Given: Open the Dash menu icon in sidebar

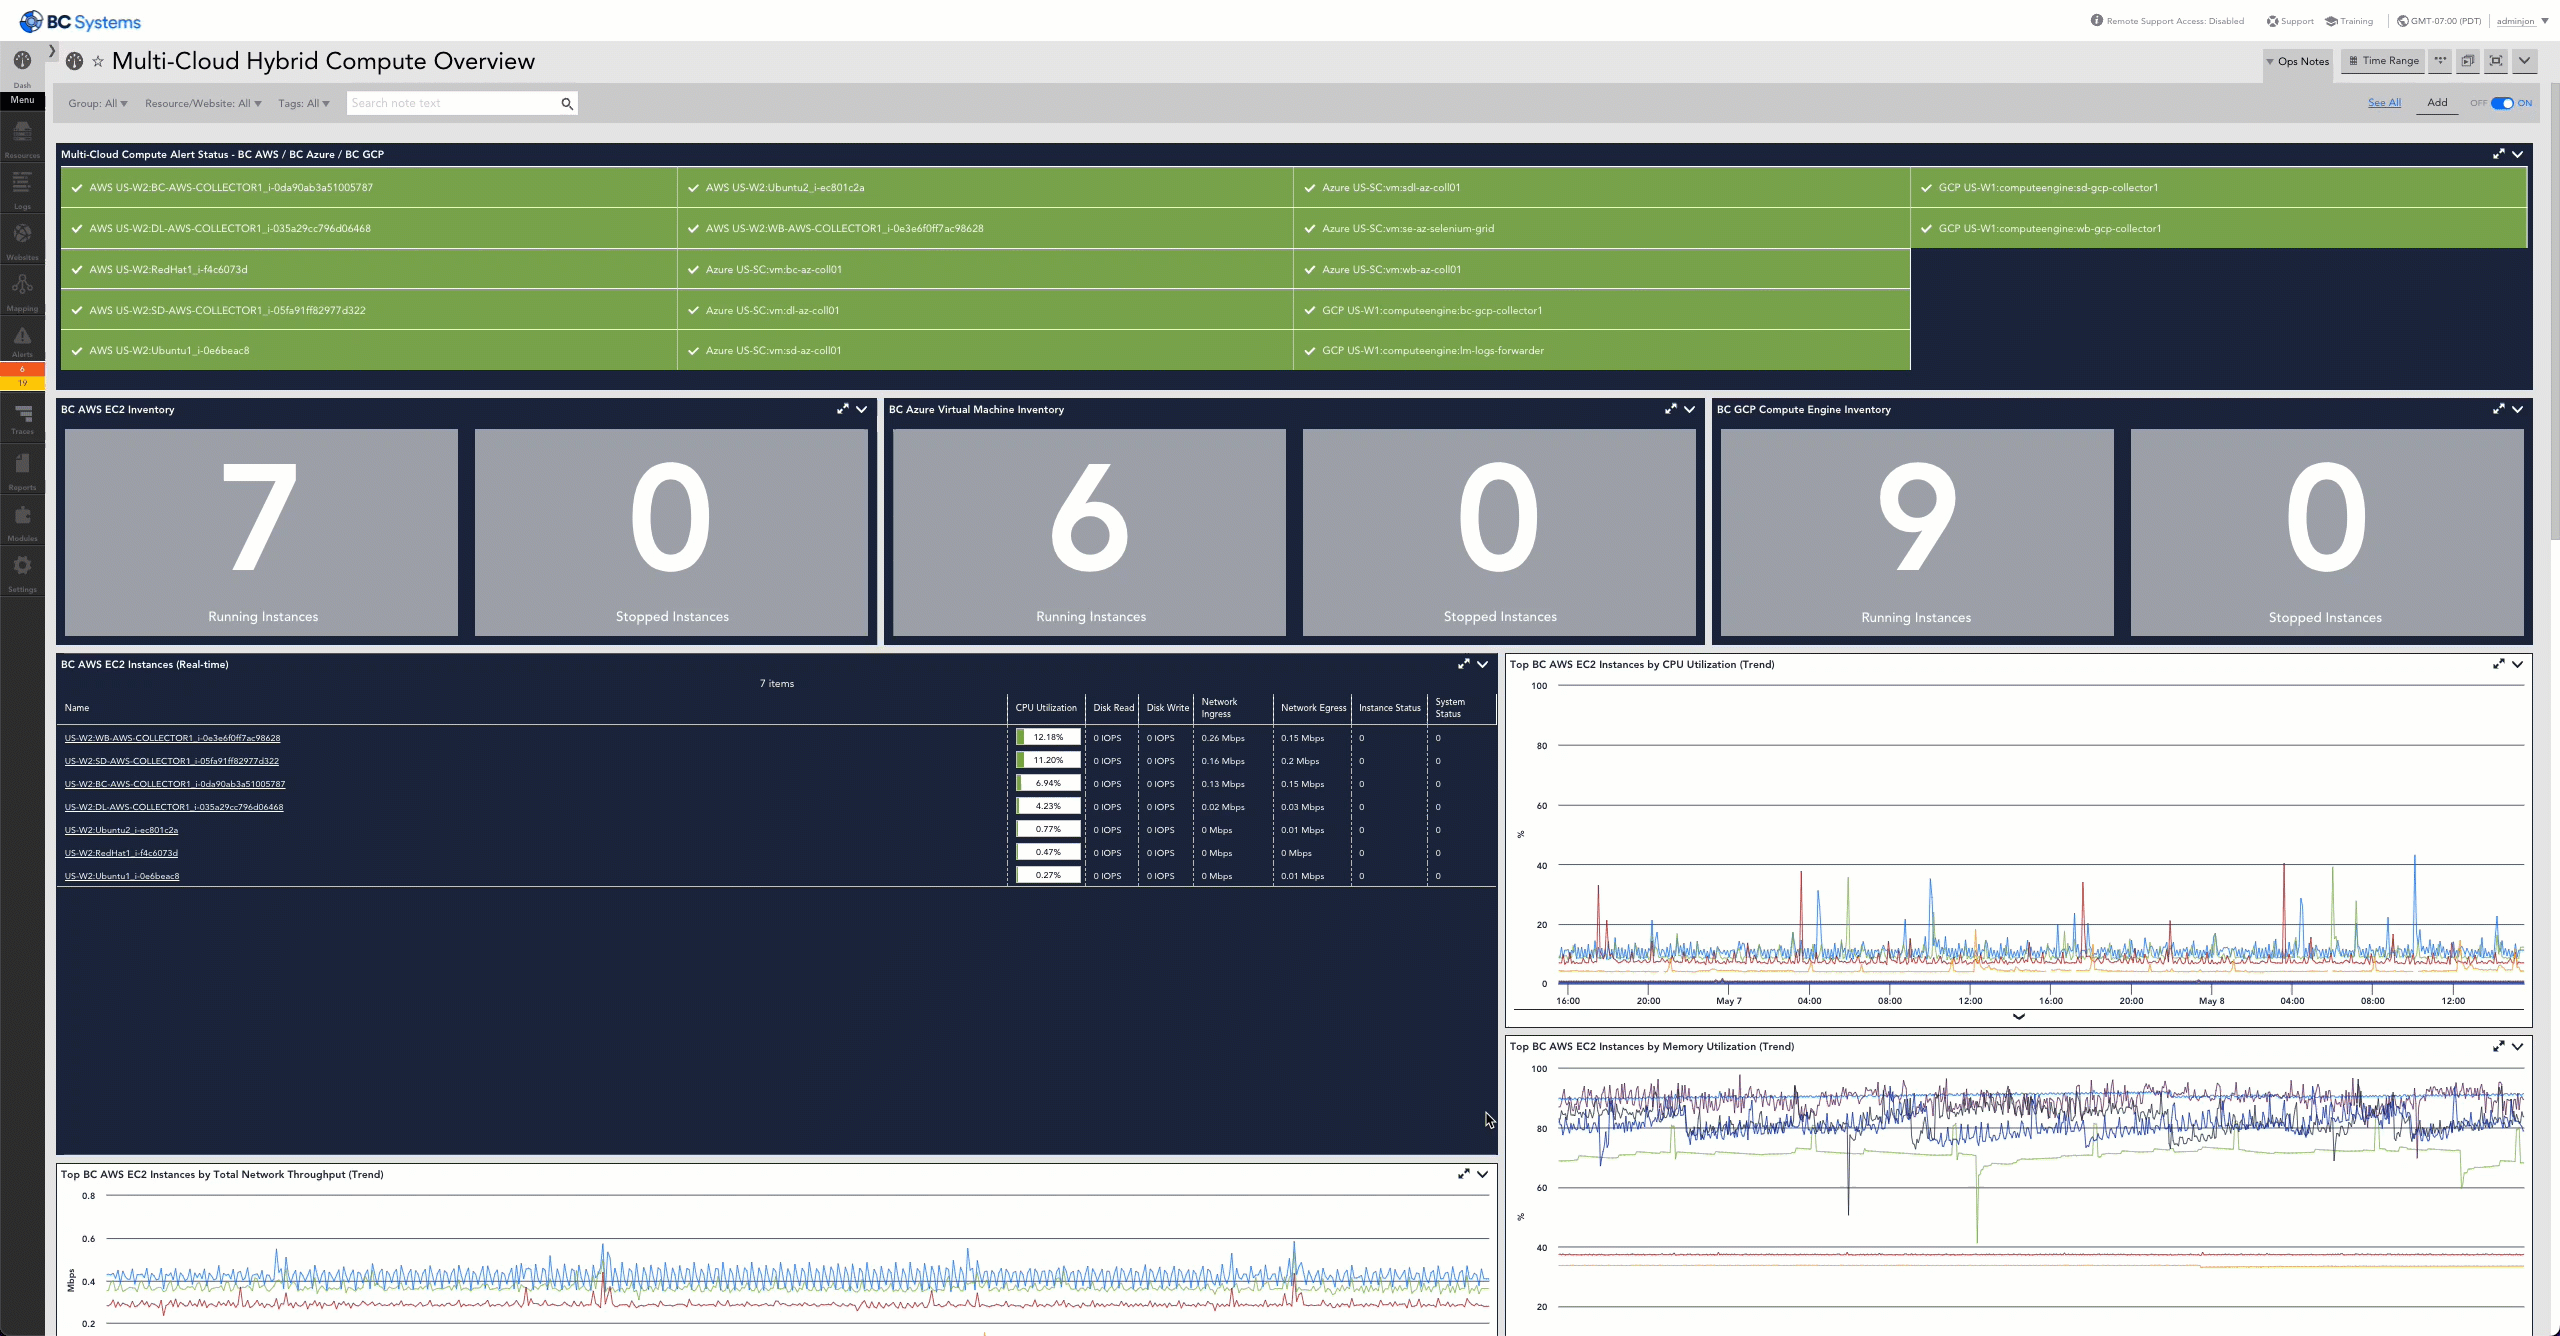Looking at the screenshot, I should [x=22, y=61].
